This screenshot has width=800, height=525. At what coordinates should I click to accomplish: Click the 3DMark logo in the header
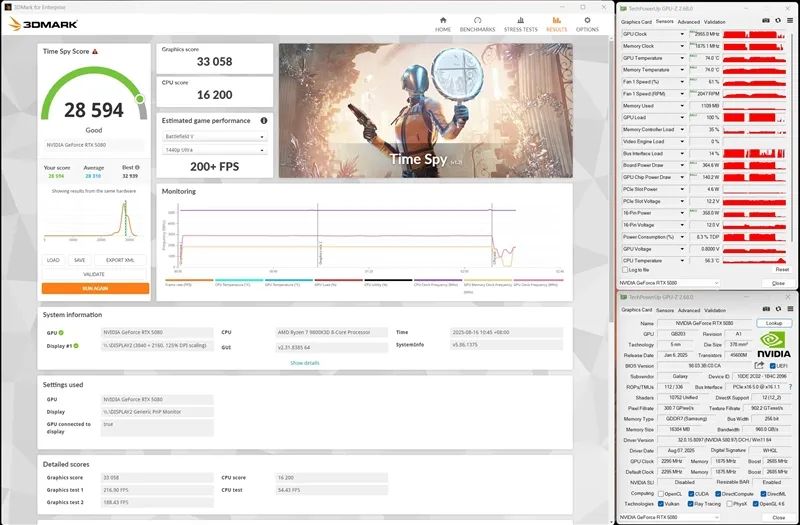pos(43,23)
